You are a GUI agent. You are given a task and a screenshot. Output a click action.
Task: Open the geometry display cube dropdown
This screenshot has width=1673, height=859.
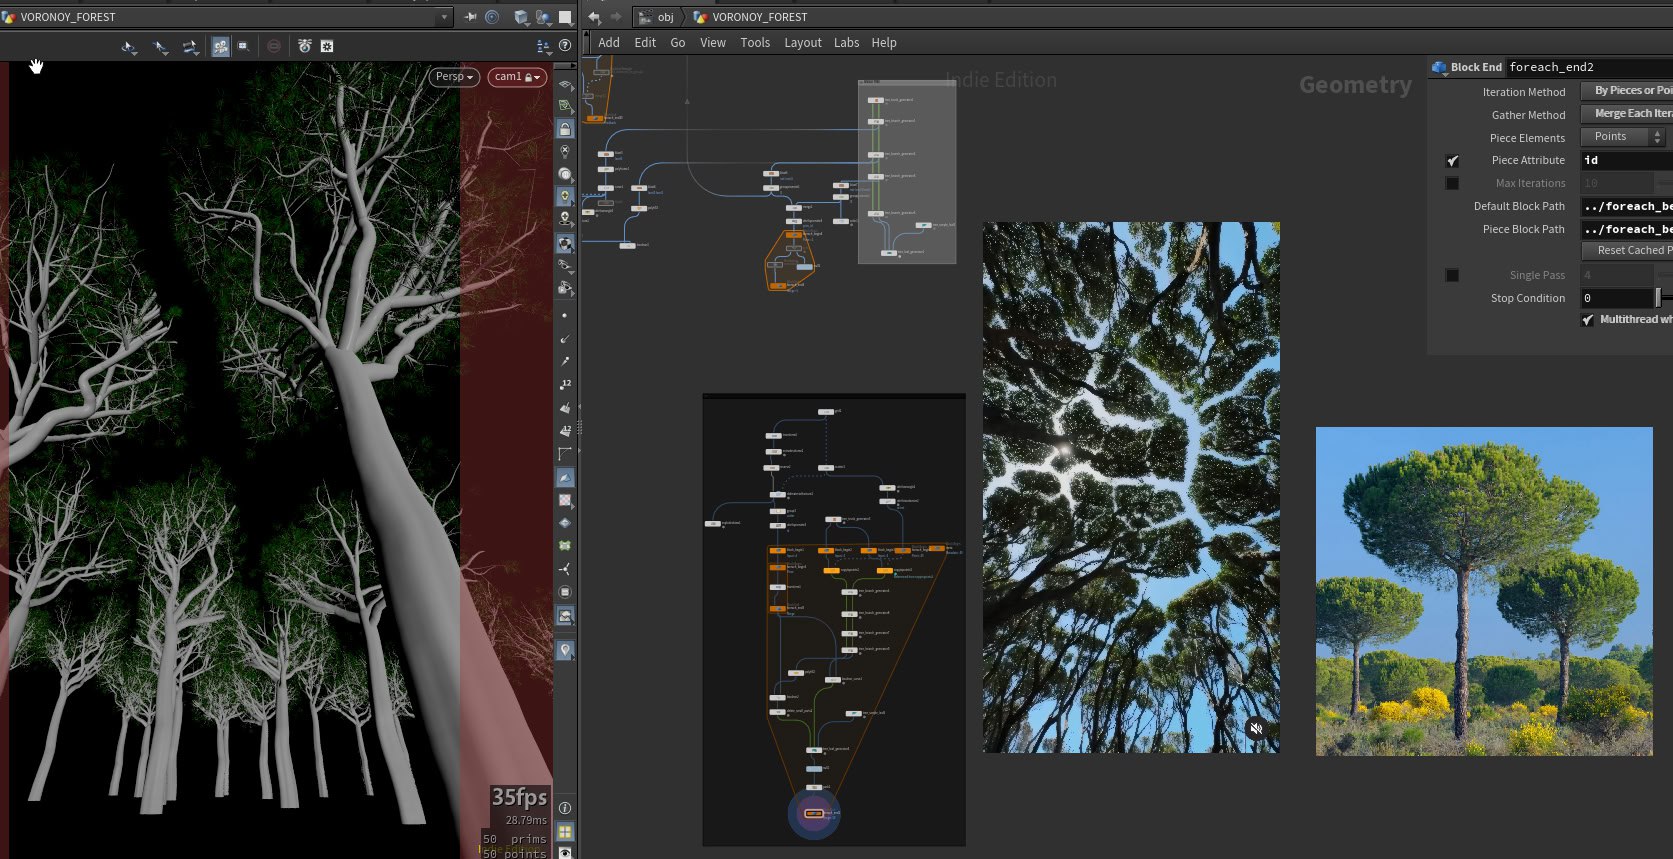pyautogui.click(x=522, y=17)
